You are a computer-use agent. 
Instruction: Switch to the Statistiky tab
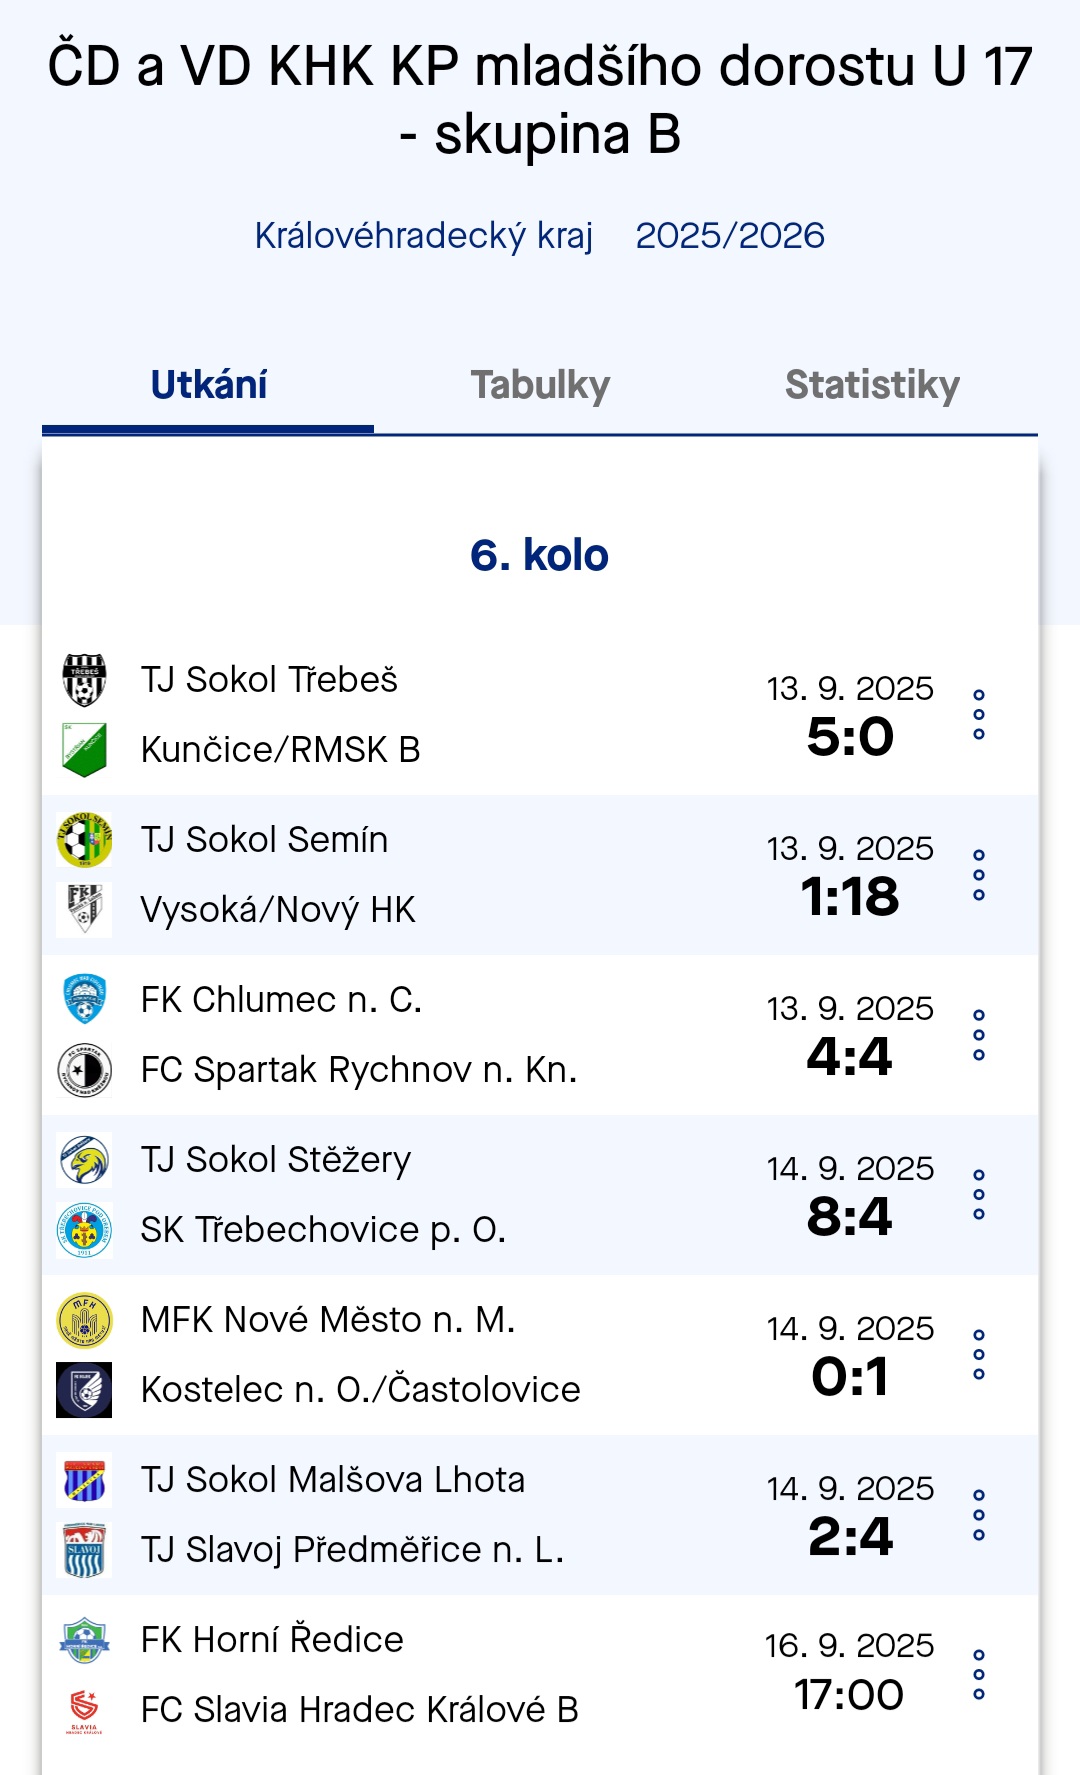coord(872,385)
